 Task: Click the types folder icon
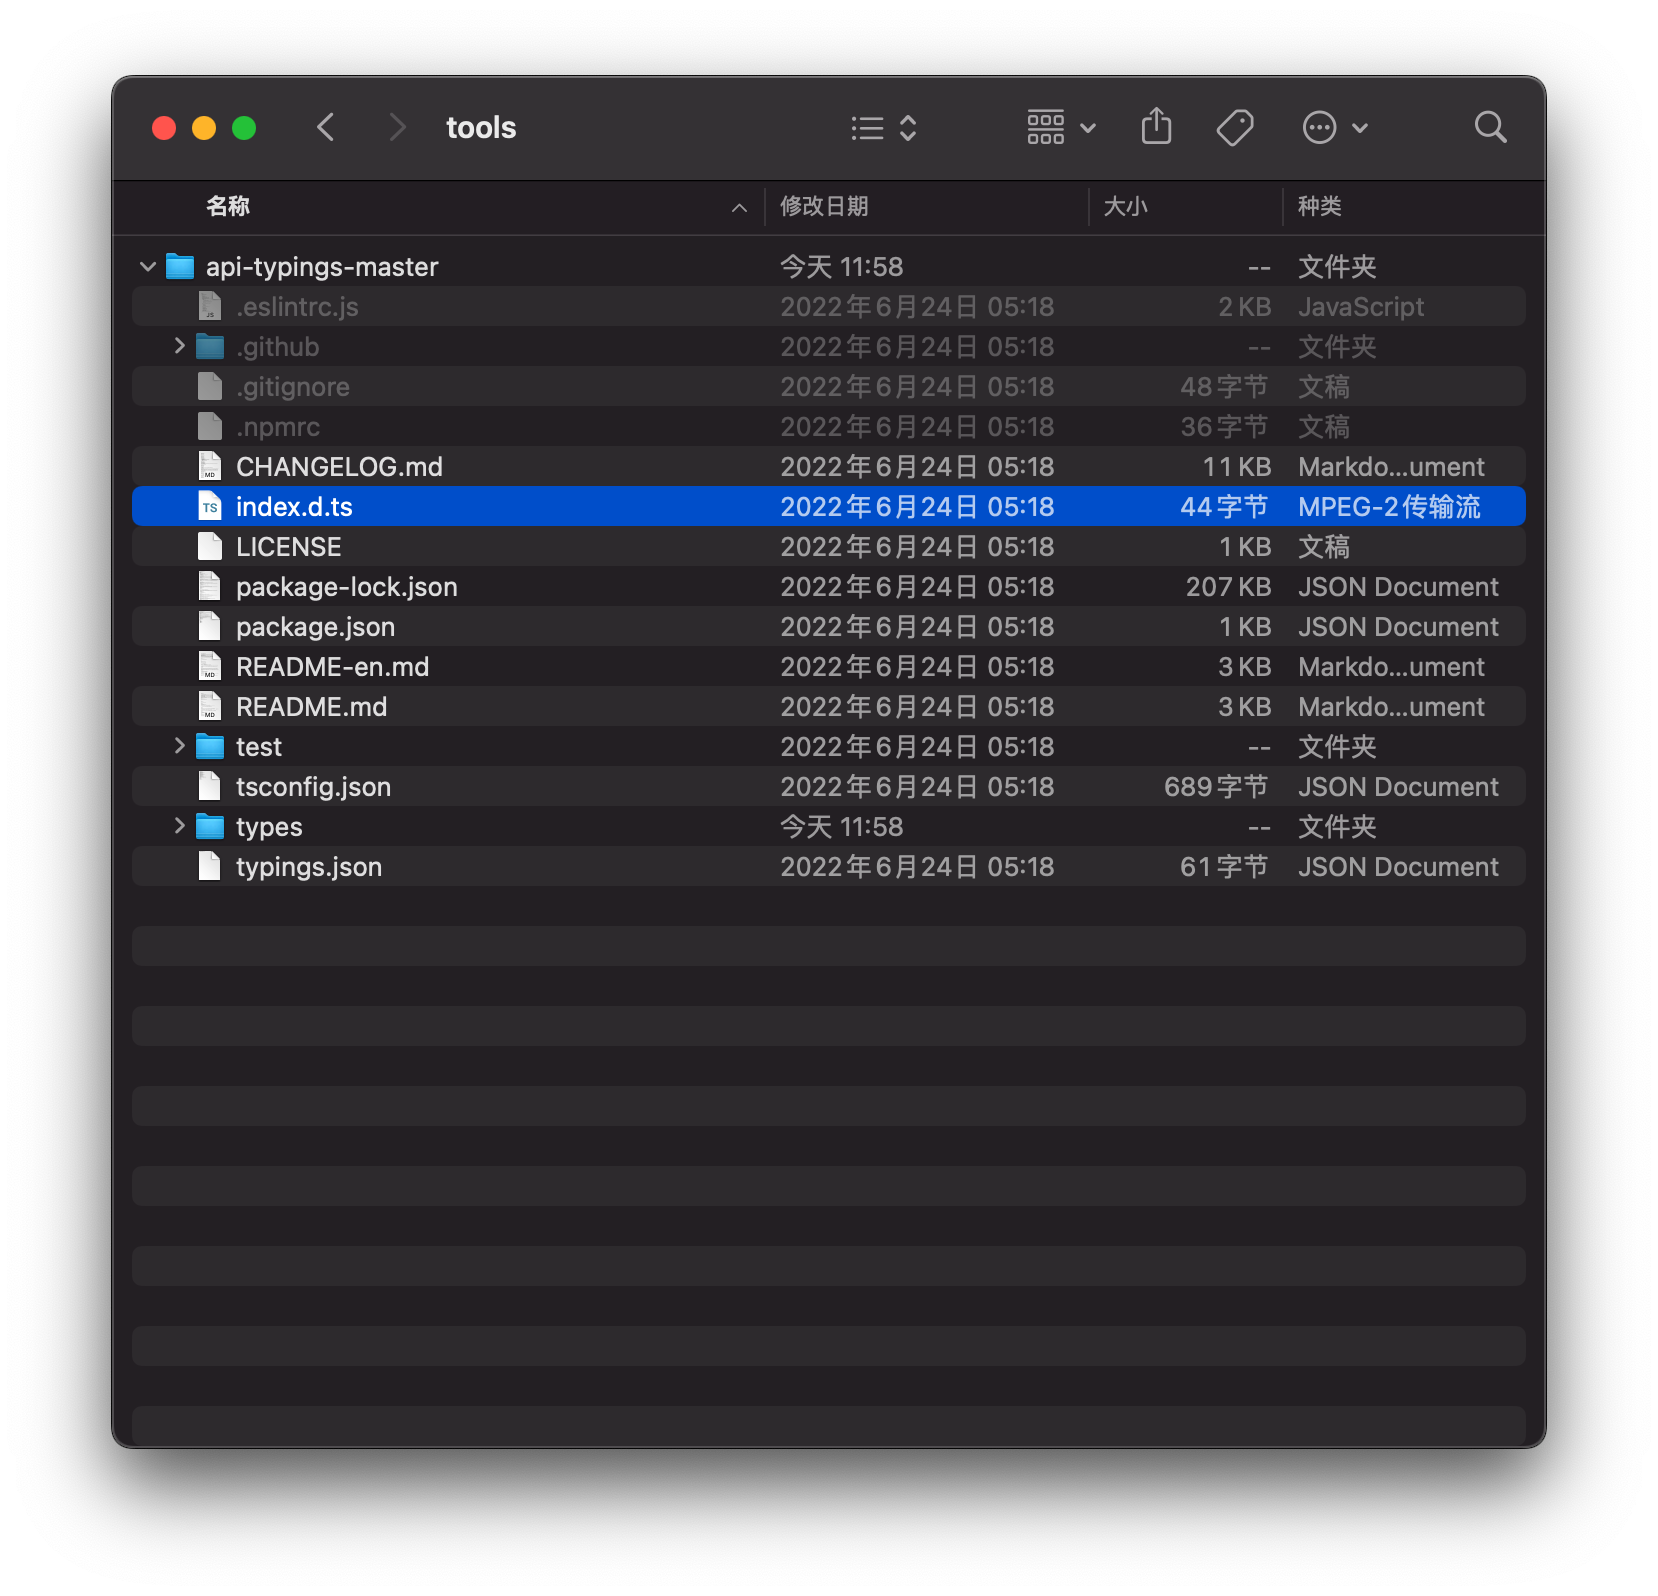click(210, 826)
